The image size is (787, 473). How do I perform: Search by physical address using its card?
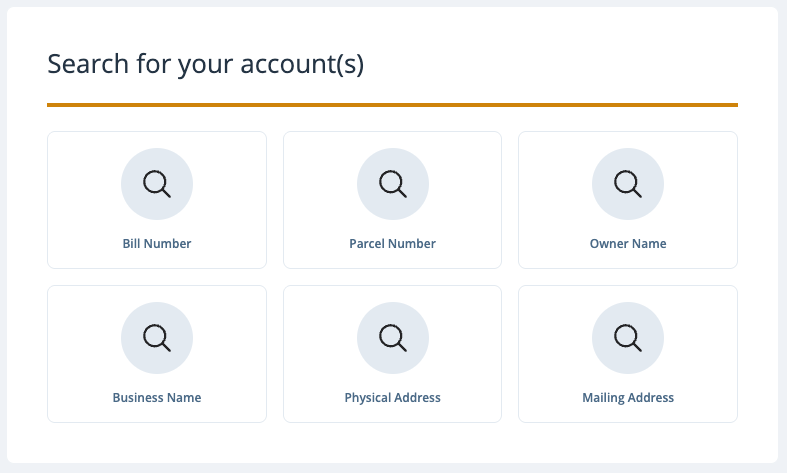[x=392, y=354]
